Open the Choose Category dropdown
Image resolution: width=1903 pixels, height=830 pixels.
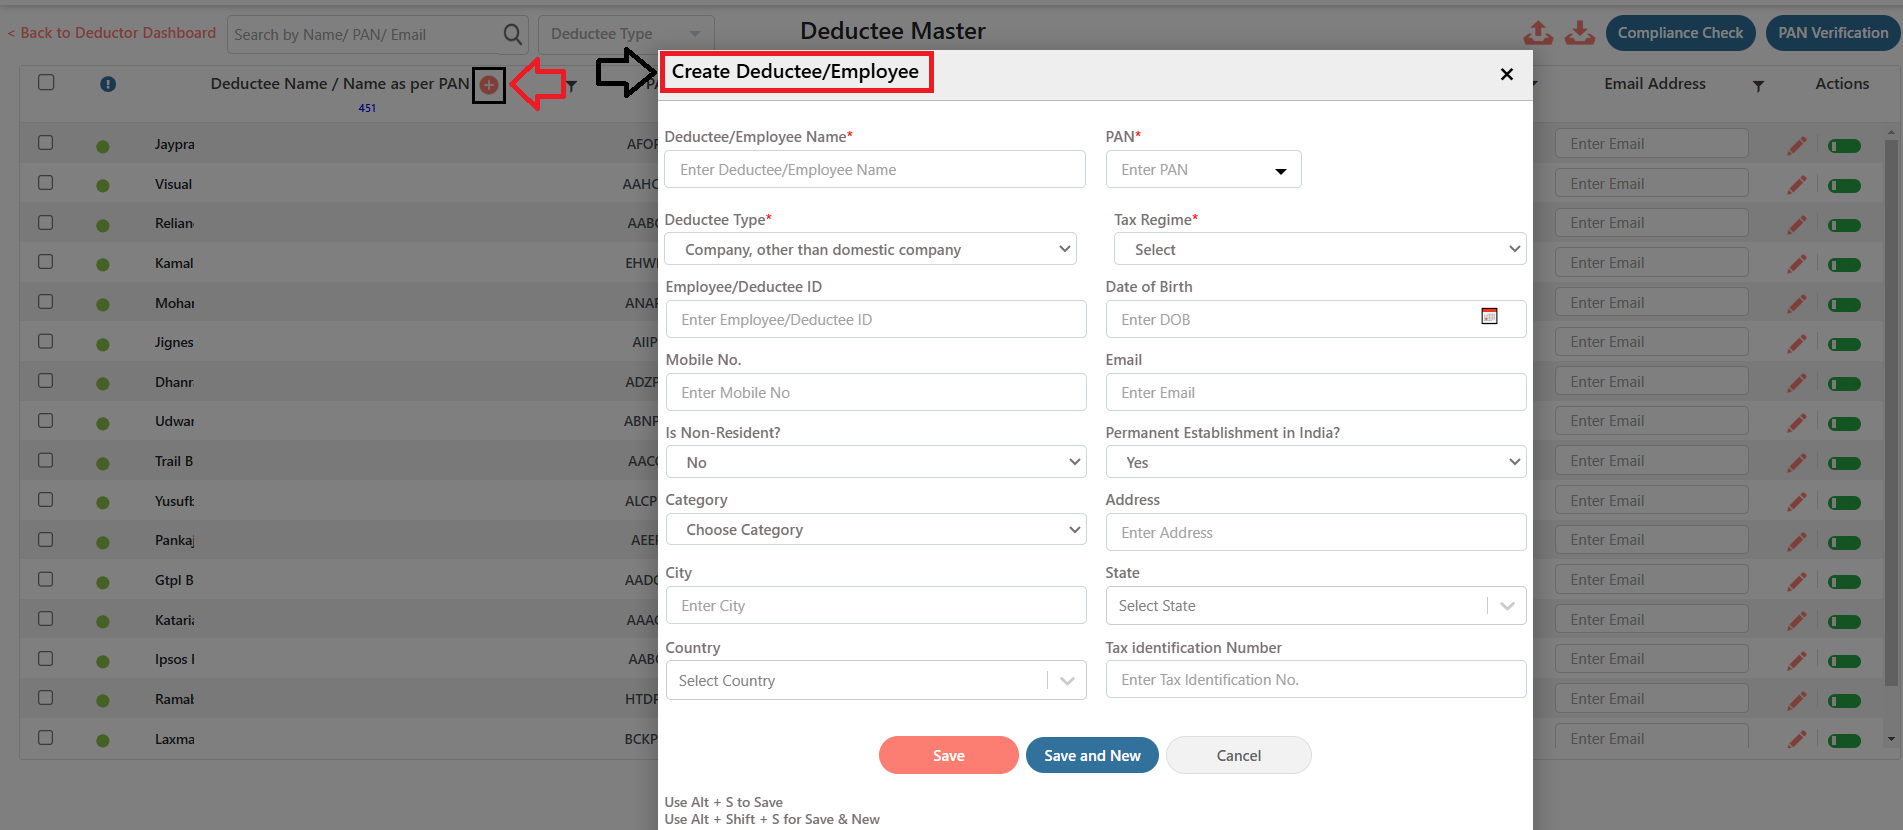pyautogui.click(x=876, y=529)
